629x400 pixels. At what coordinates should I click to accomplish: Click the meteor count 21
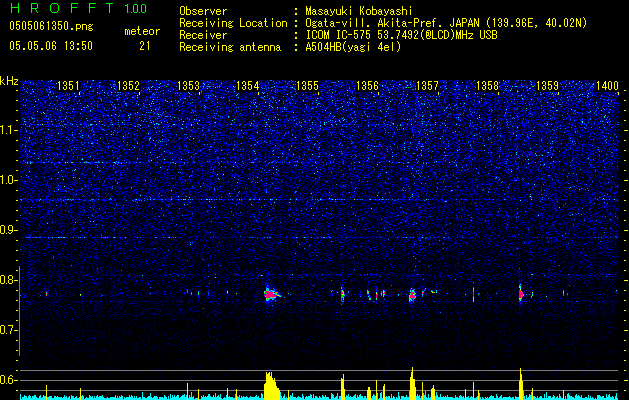tap(145, 46)
